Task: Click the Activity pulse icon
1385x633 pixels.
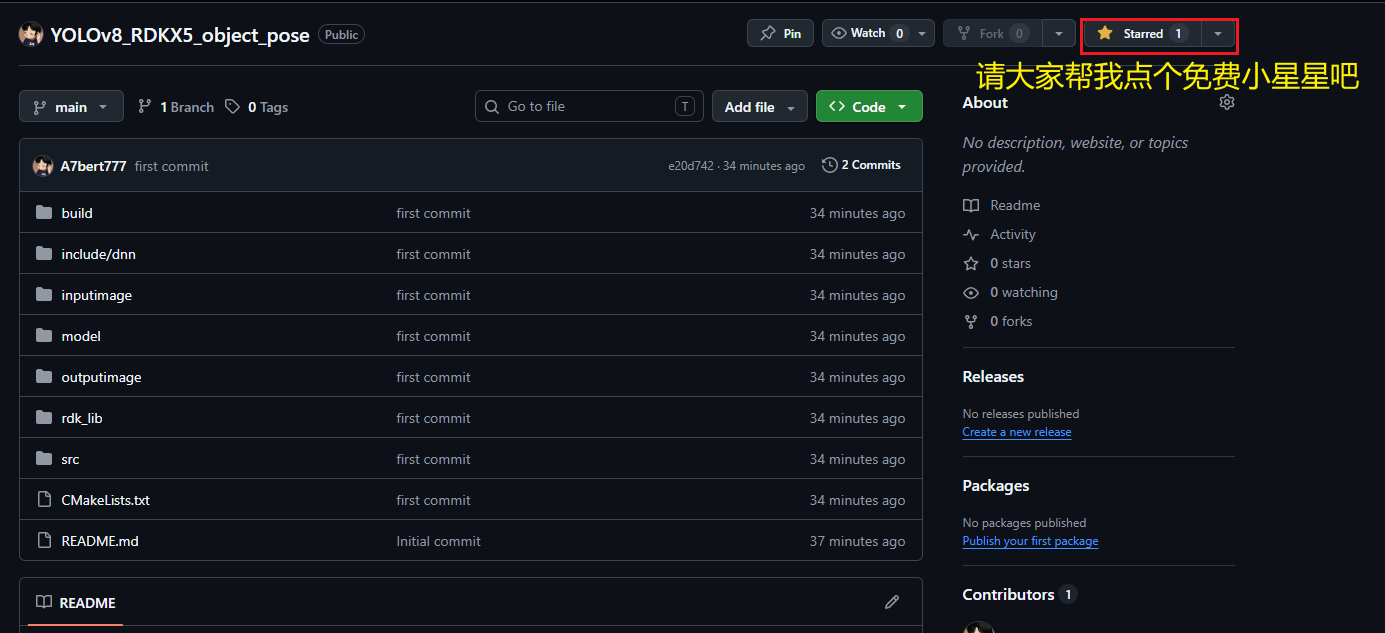Action: 971,234
